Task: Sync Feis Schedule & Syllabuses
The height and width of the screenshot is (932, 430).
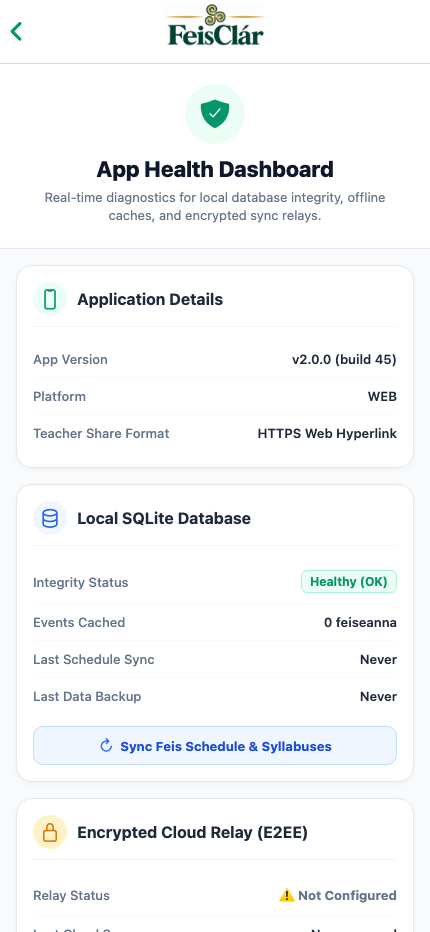Action: click(x=215, y=745)
